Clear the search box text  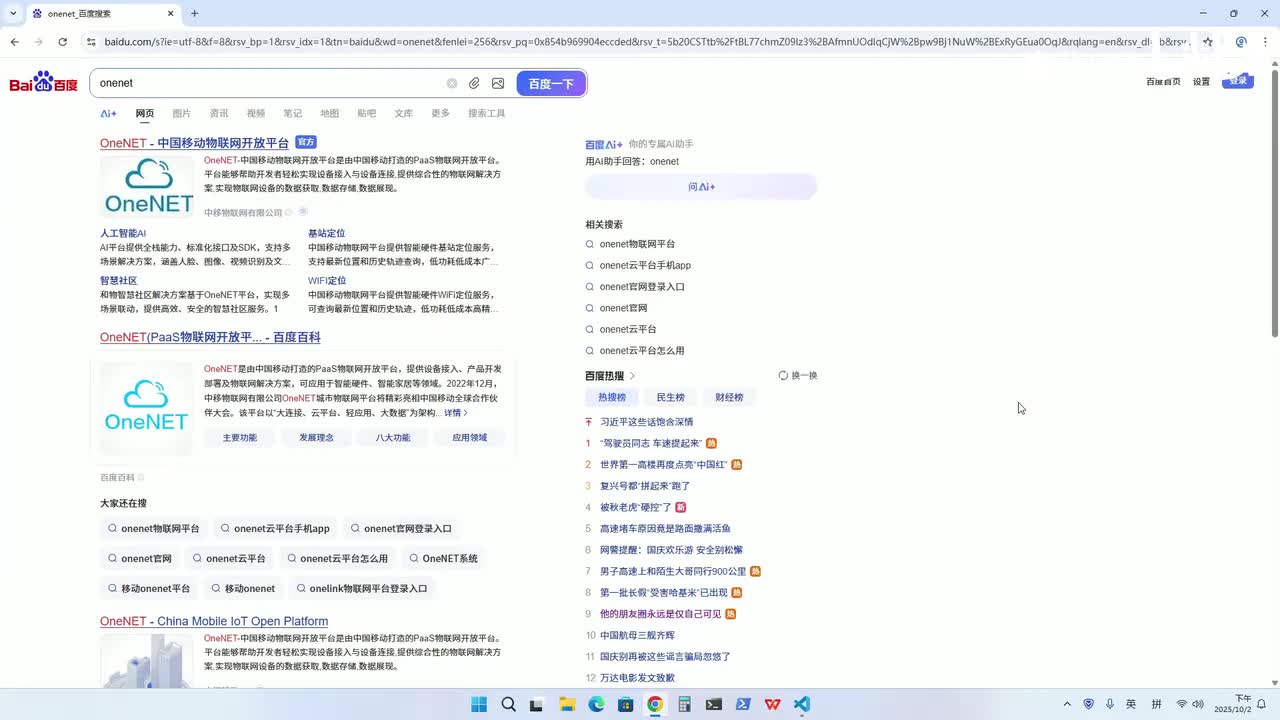tap(452, 84)
